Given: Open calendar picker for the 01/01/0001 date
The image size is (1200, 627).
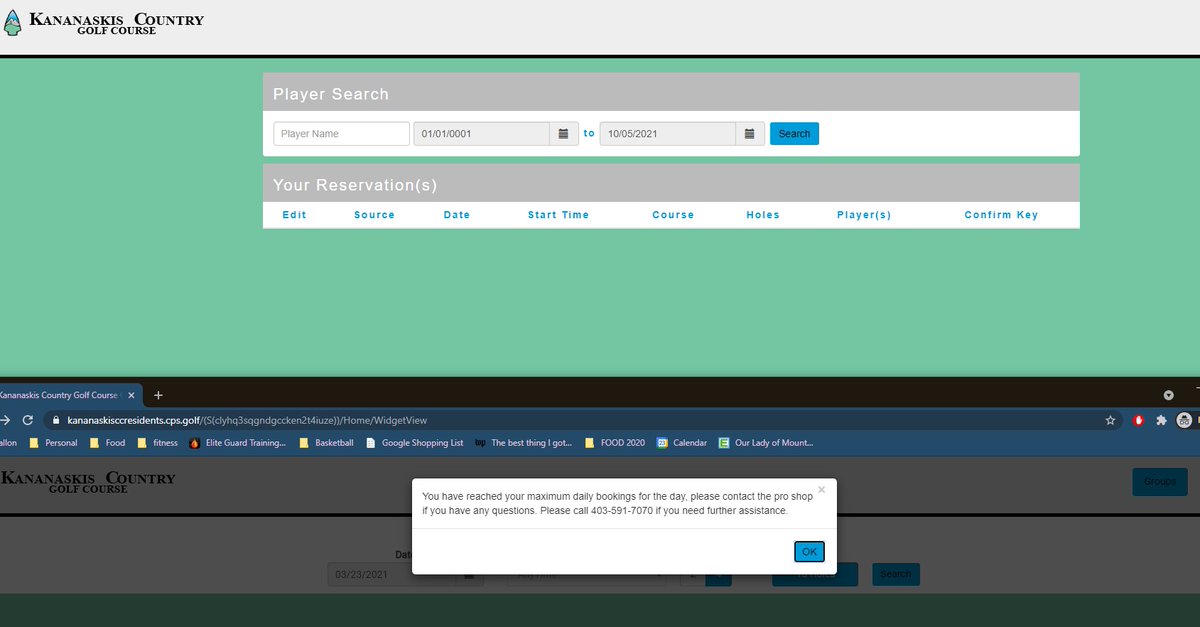Looking at the screenshot, I should [564, 134].
